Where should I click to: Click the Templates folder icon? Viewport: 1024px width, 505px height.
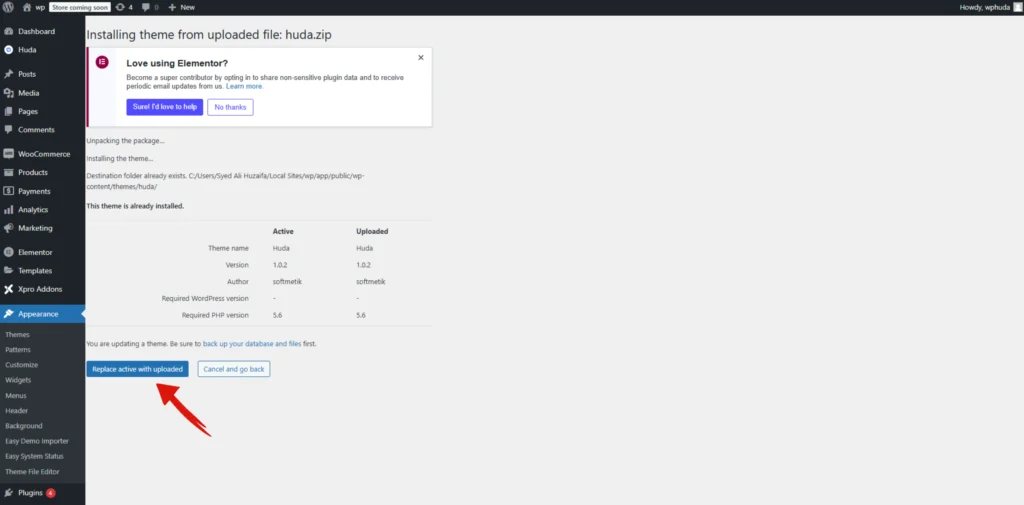click(x=8, y=270)
